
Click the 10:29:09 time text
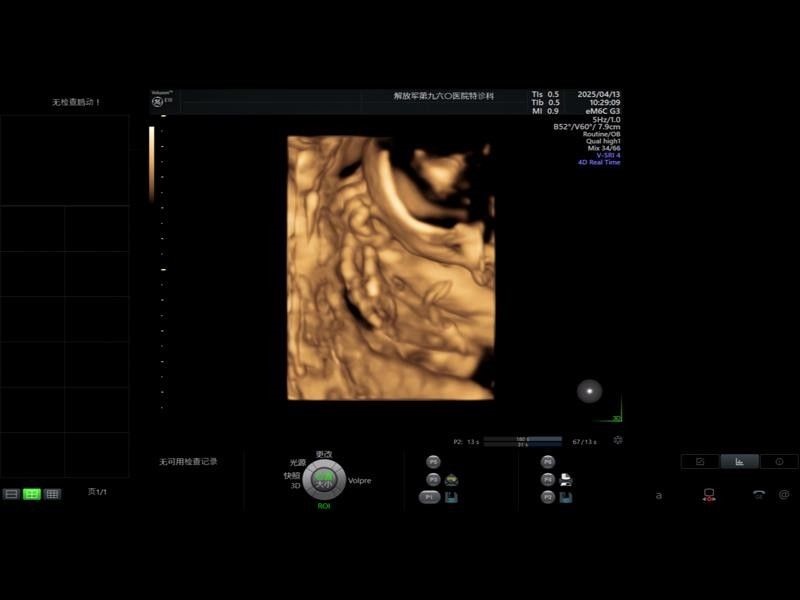(x=605, y=103)
